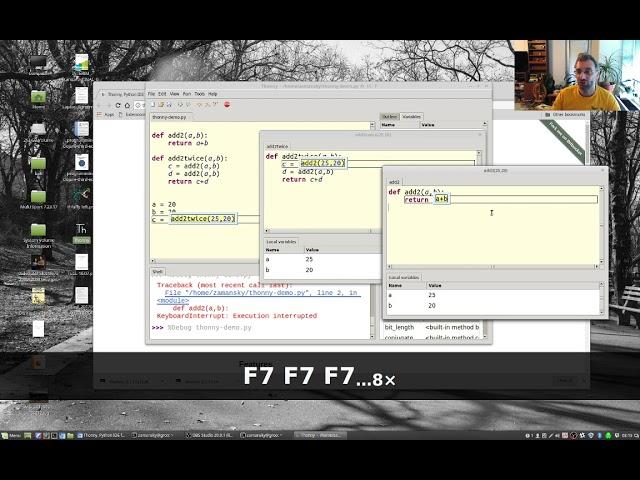Image resolution: width=640 pixels, height=480 pixels.
Task: Click highlighted a+b expression in add2 frame
Action: 442,199
